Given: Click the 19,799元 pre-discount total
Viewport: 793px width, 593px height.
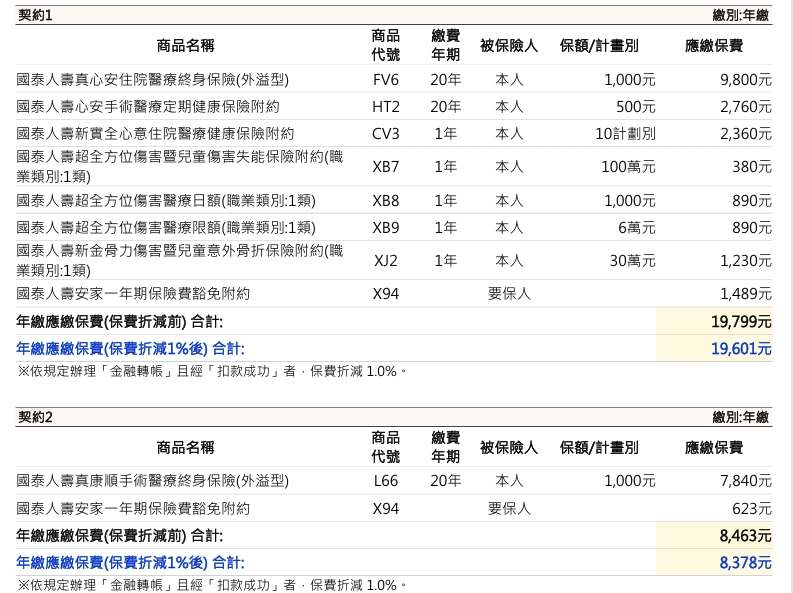Looking at the screenshot, I should point(741,322).
